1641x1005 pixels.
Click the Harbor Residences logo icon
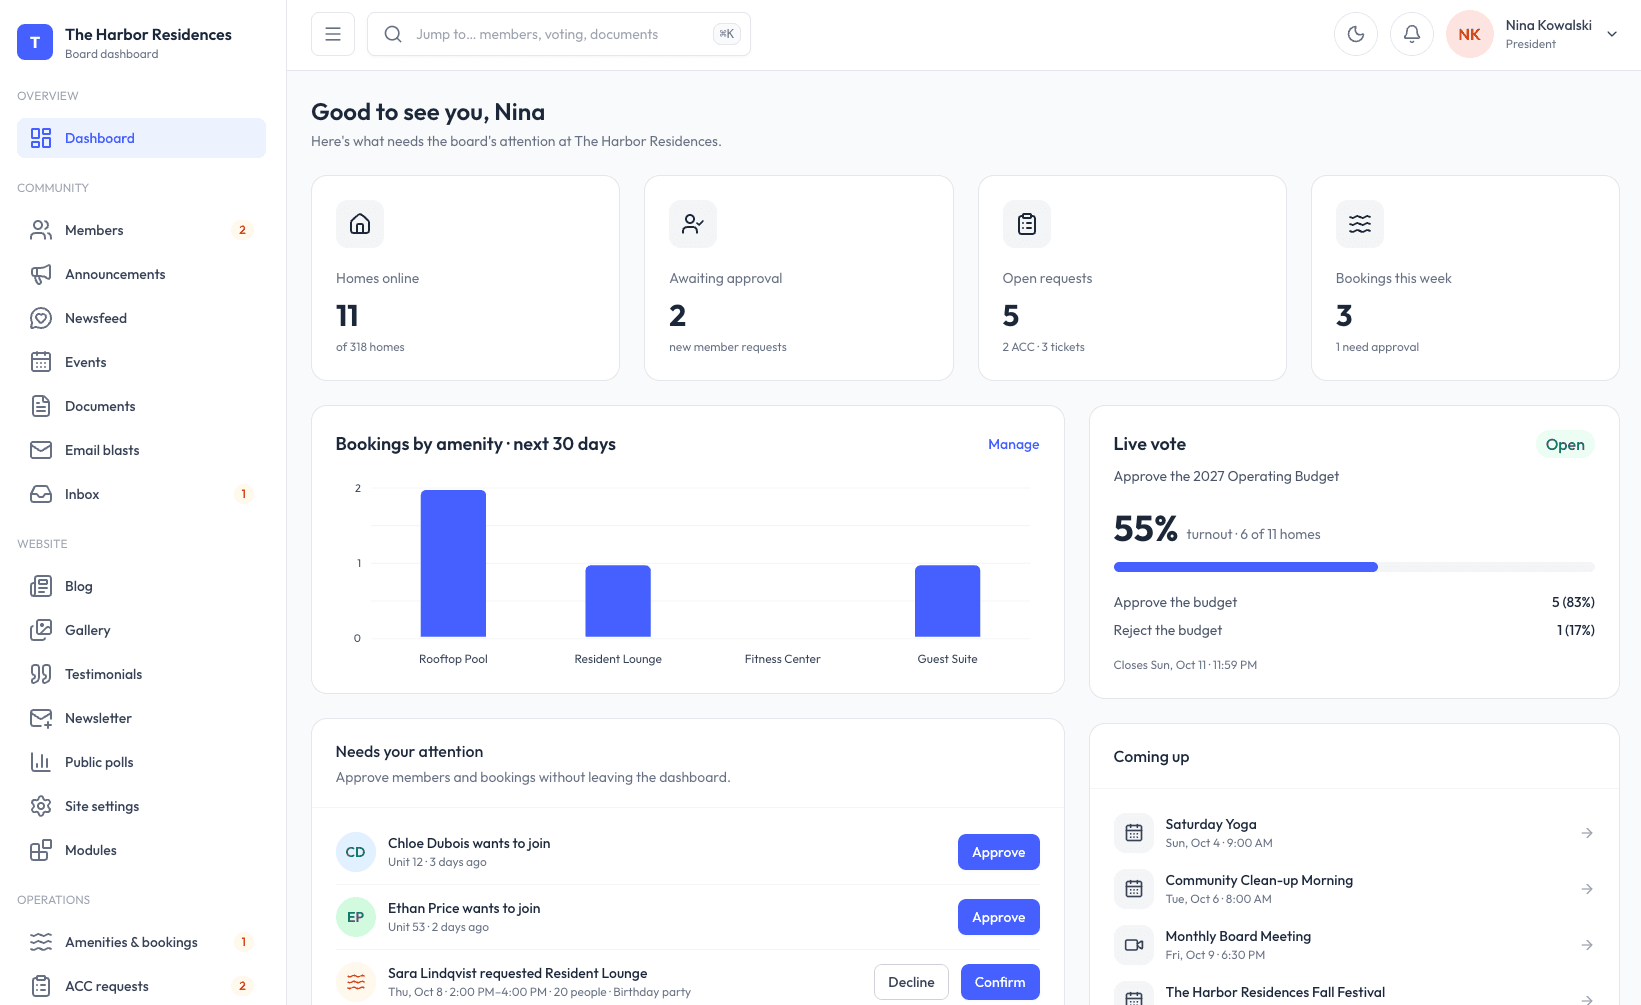click(x=35, y=42)
